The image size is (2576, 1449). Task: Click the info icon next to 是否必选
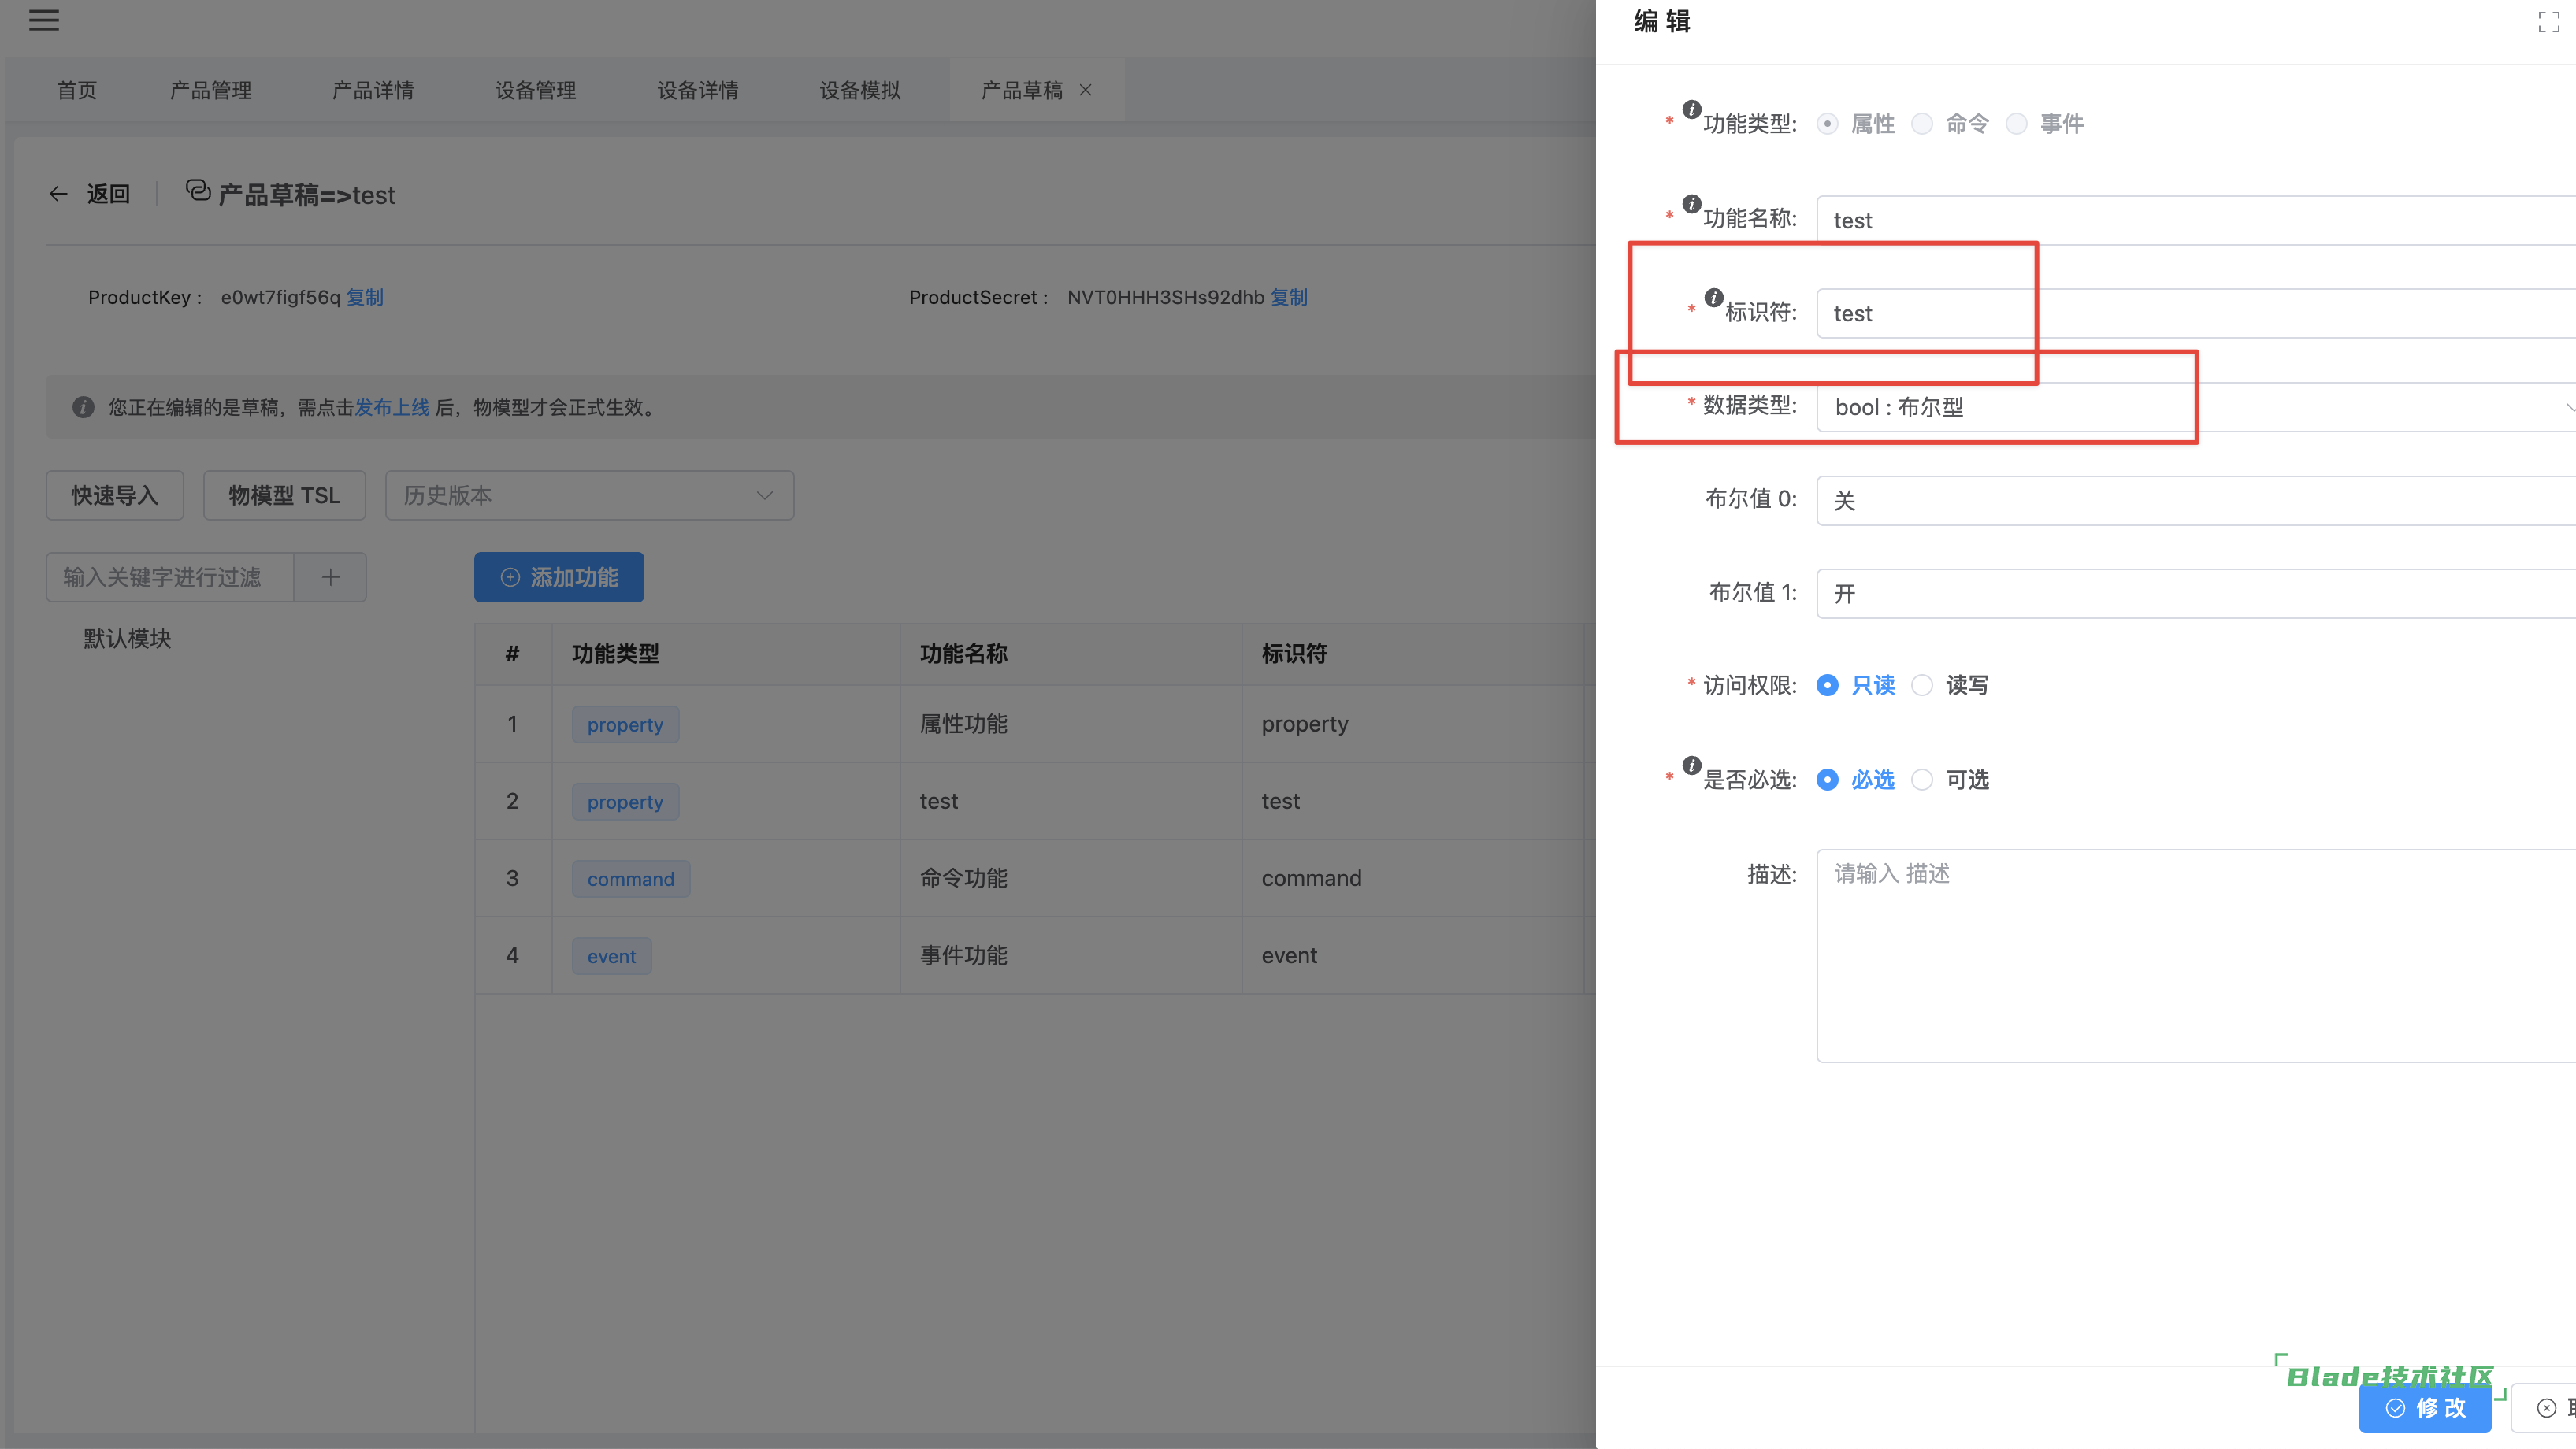pyautogui.click(x=1692, y=765)
